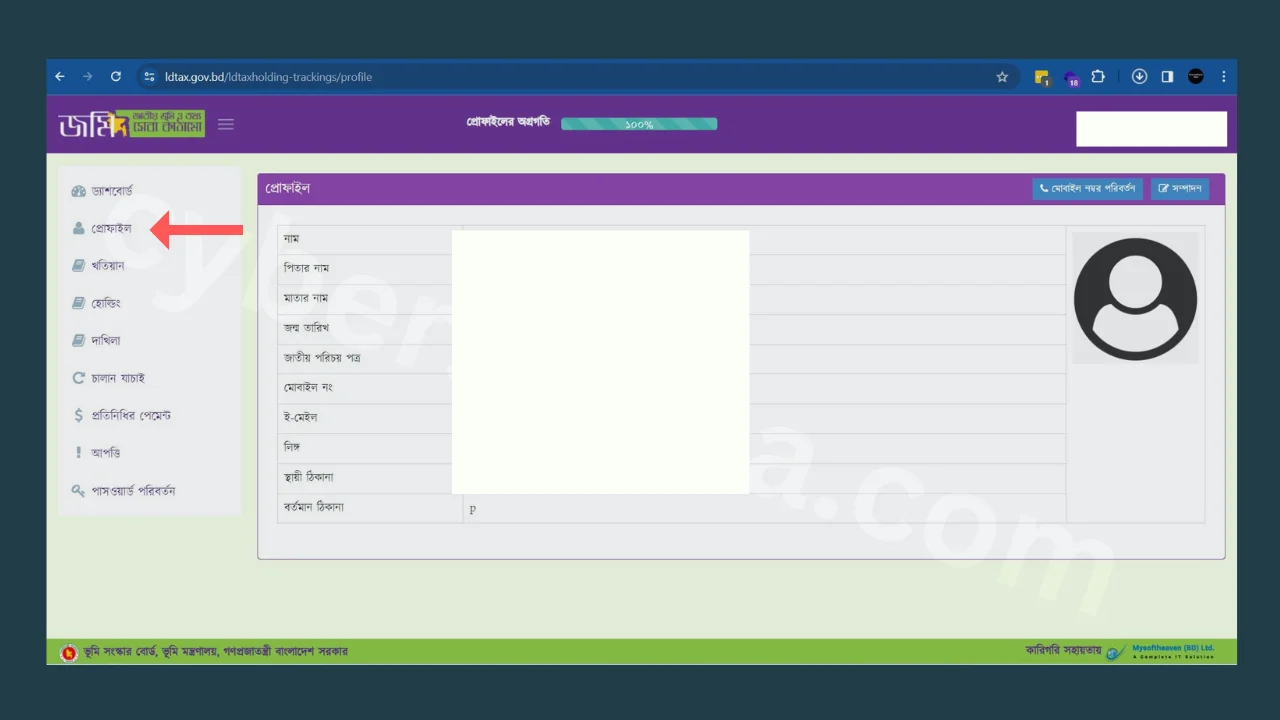Bookmark the page with the star icon
1280x720 pixels.
pos(1002,77)
